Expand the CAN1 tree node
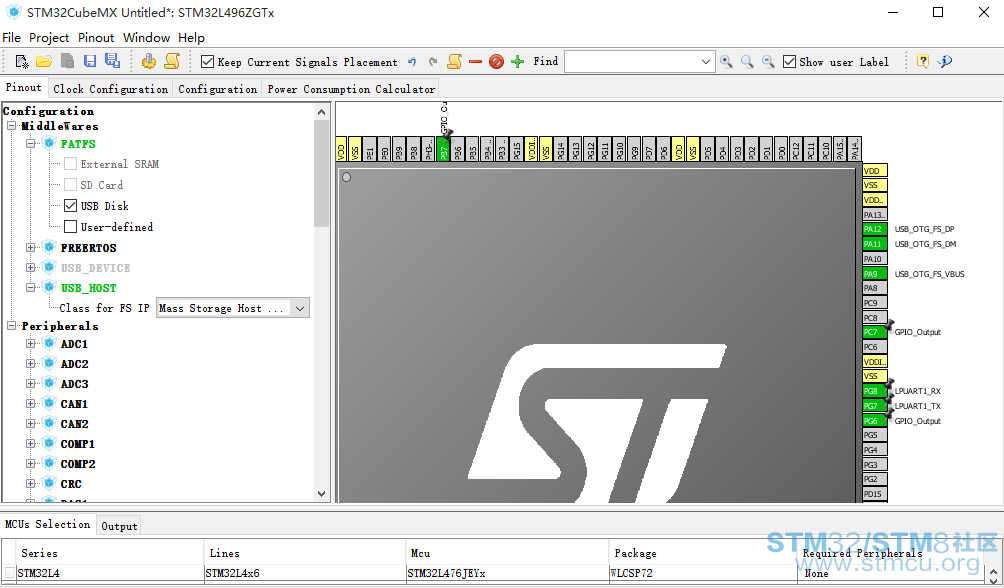Screen dimensions: 1004x588 pyautogui.click(x=30, y=404)
